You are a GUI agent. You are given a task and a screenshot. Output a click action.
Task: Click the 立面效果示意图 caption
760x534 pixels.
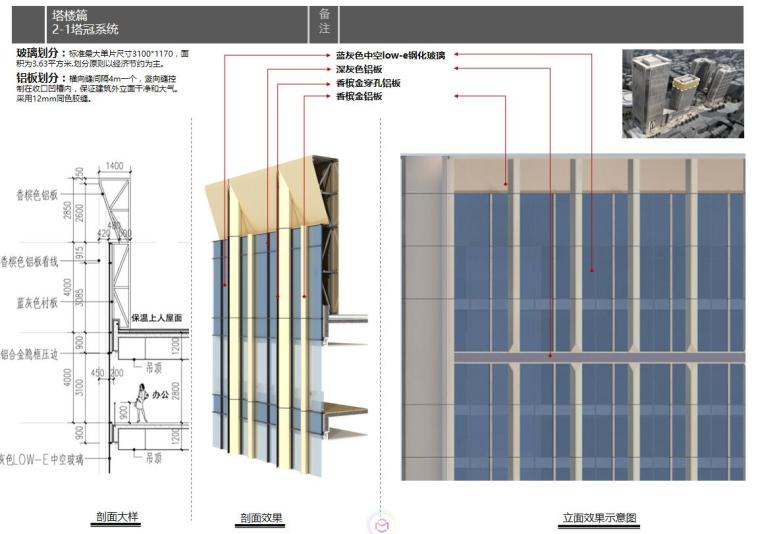pos(599,518)
